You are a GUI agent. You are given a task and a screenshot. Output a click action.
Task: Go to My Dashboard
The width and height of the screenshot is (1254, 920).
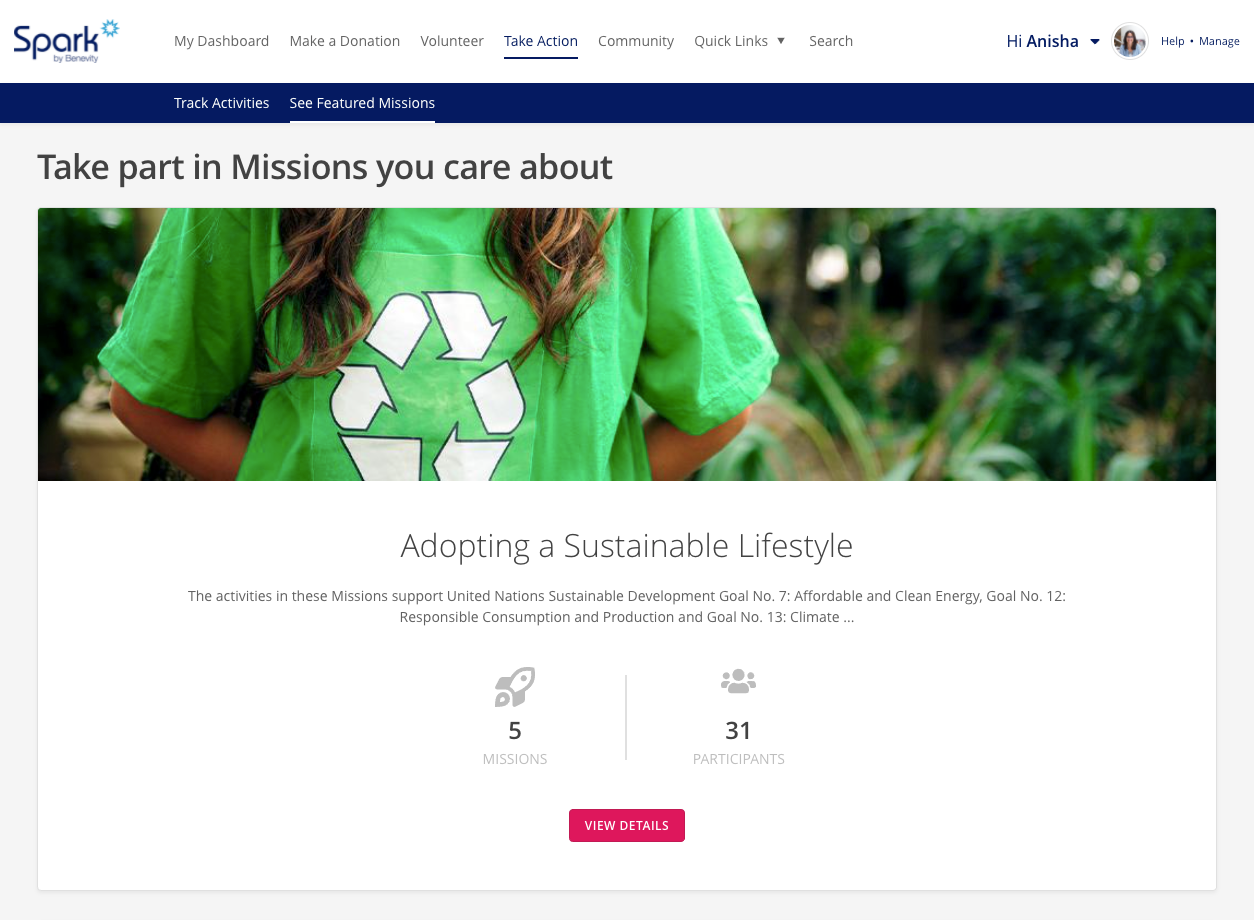pos(221,41)
